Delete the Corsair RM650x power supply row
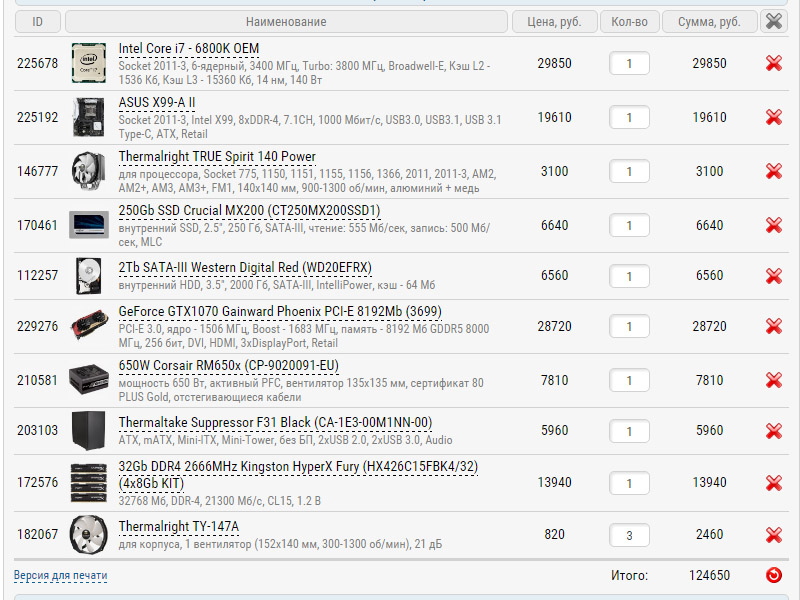This screenshot has width=800, height=600. point(773,380)
